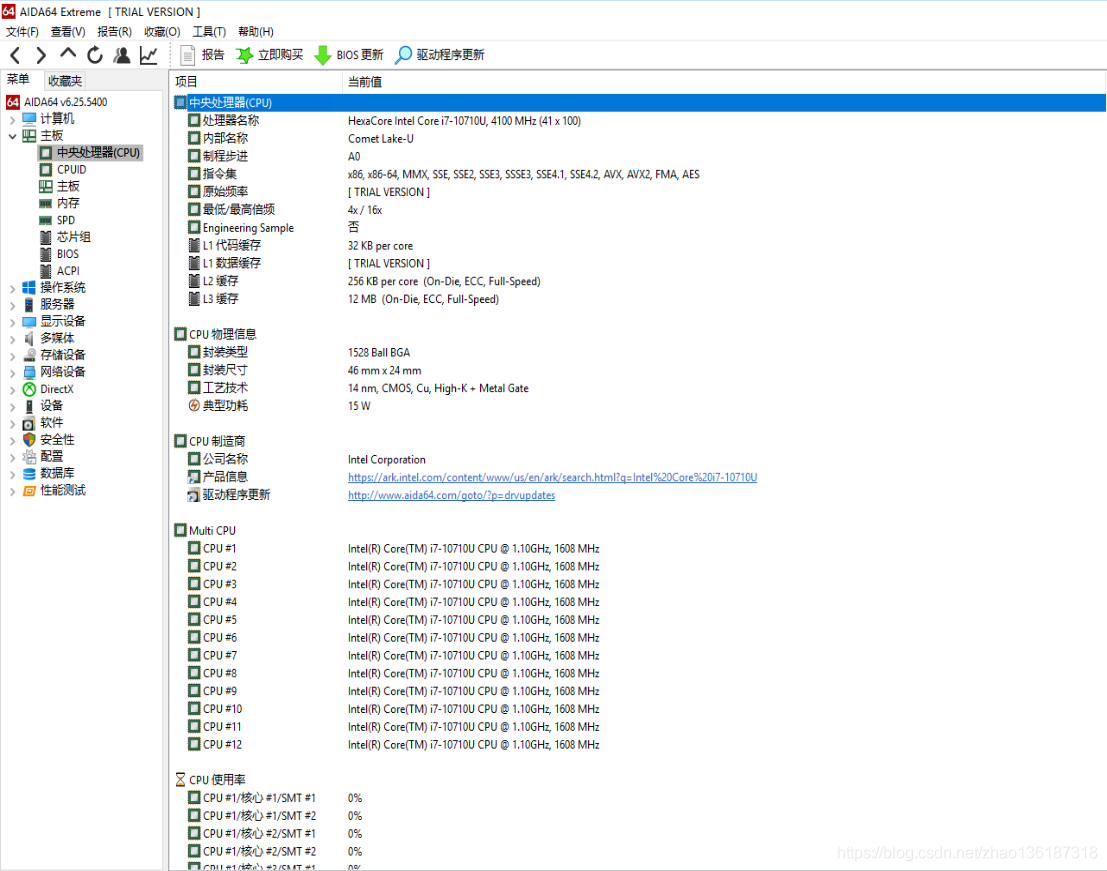Click the DirectX Xbox icon

pyautogui.click(x=29, y=389)
